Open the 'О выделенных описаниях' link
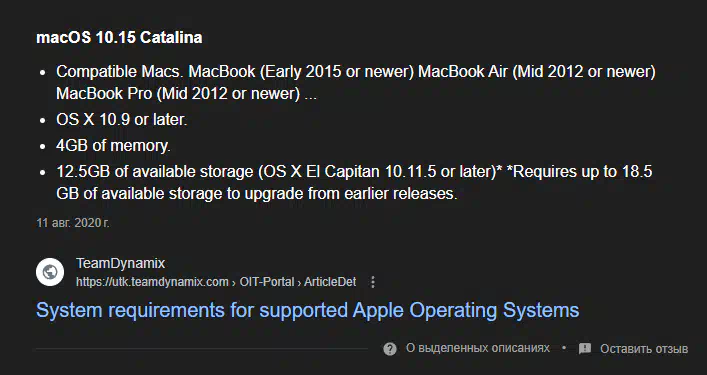707x375 pixels. (477, 348)
